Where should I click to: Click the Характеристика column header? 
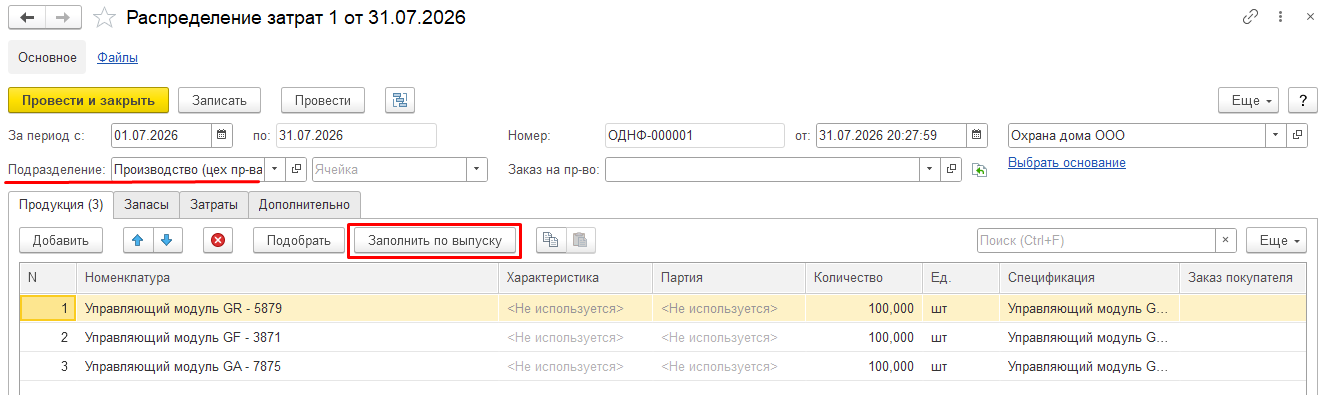click(x=575, y=277)
